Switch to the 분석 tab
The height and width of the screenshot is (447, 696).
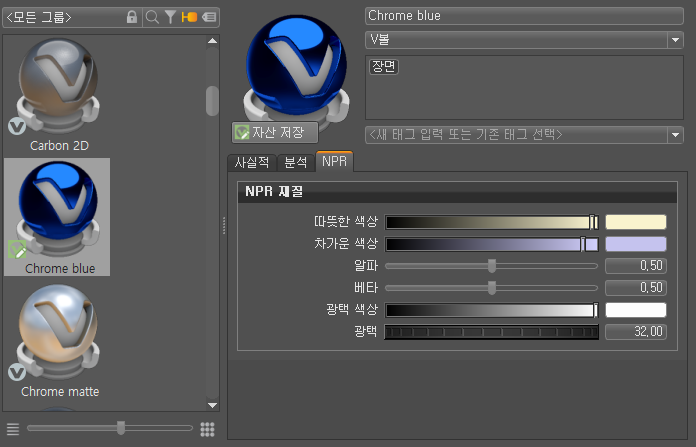pos(296,162)
